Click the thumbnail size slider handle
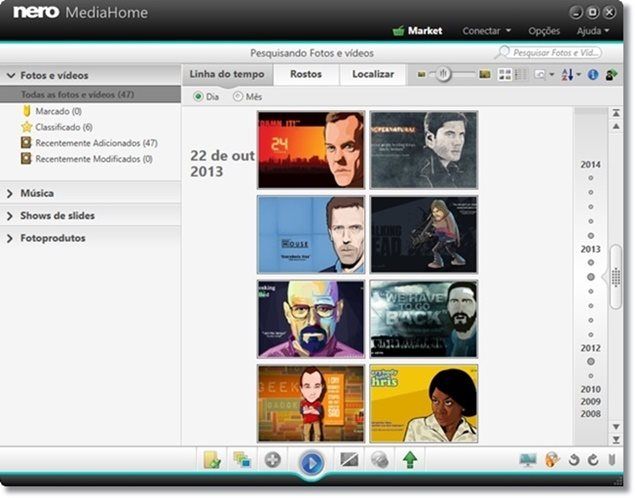Screen dimensions: 635x498 coord(443,74)
